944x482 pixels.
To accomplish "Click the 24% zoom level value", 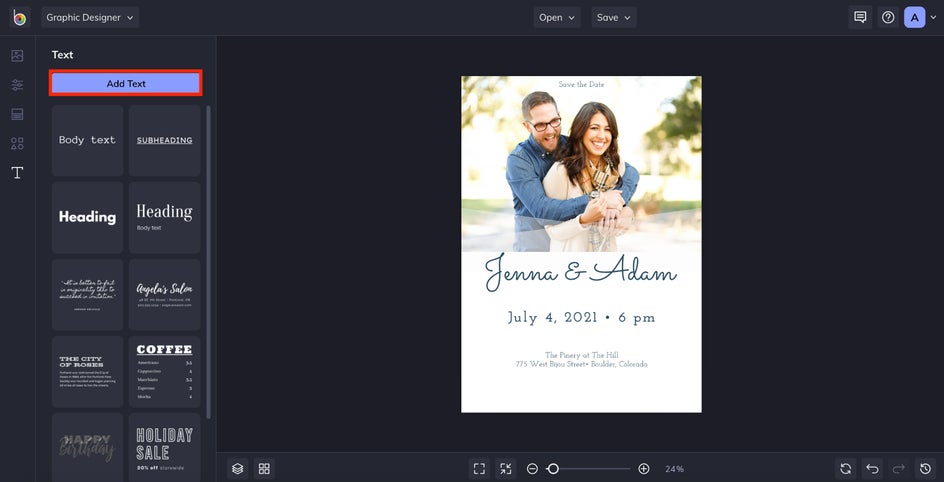I will (674, 469).
